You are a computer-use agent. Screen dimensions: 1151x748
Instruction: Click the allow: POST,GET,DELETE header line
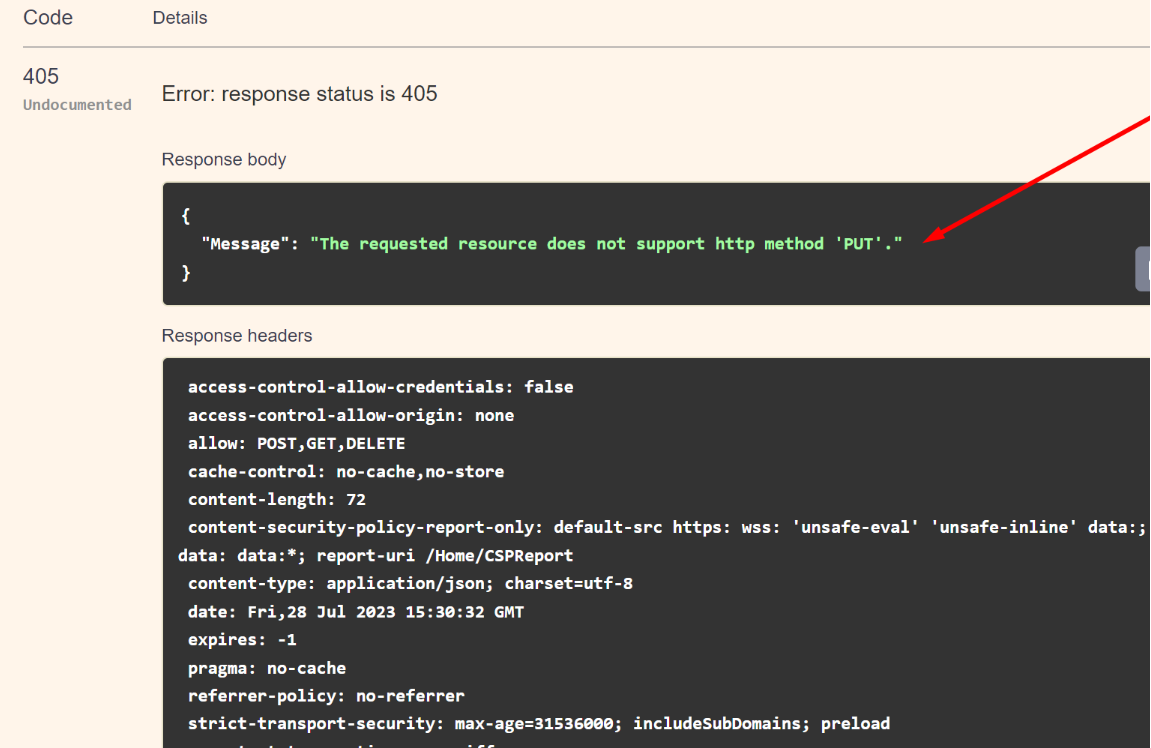tap(296, 443)
